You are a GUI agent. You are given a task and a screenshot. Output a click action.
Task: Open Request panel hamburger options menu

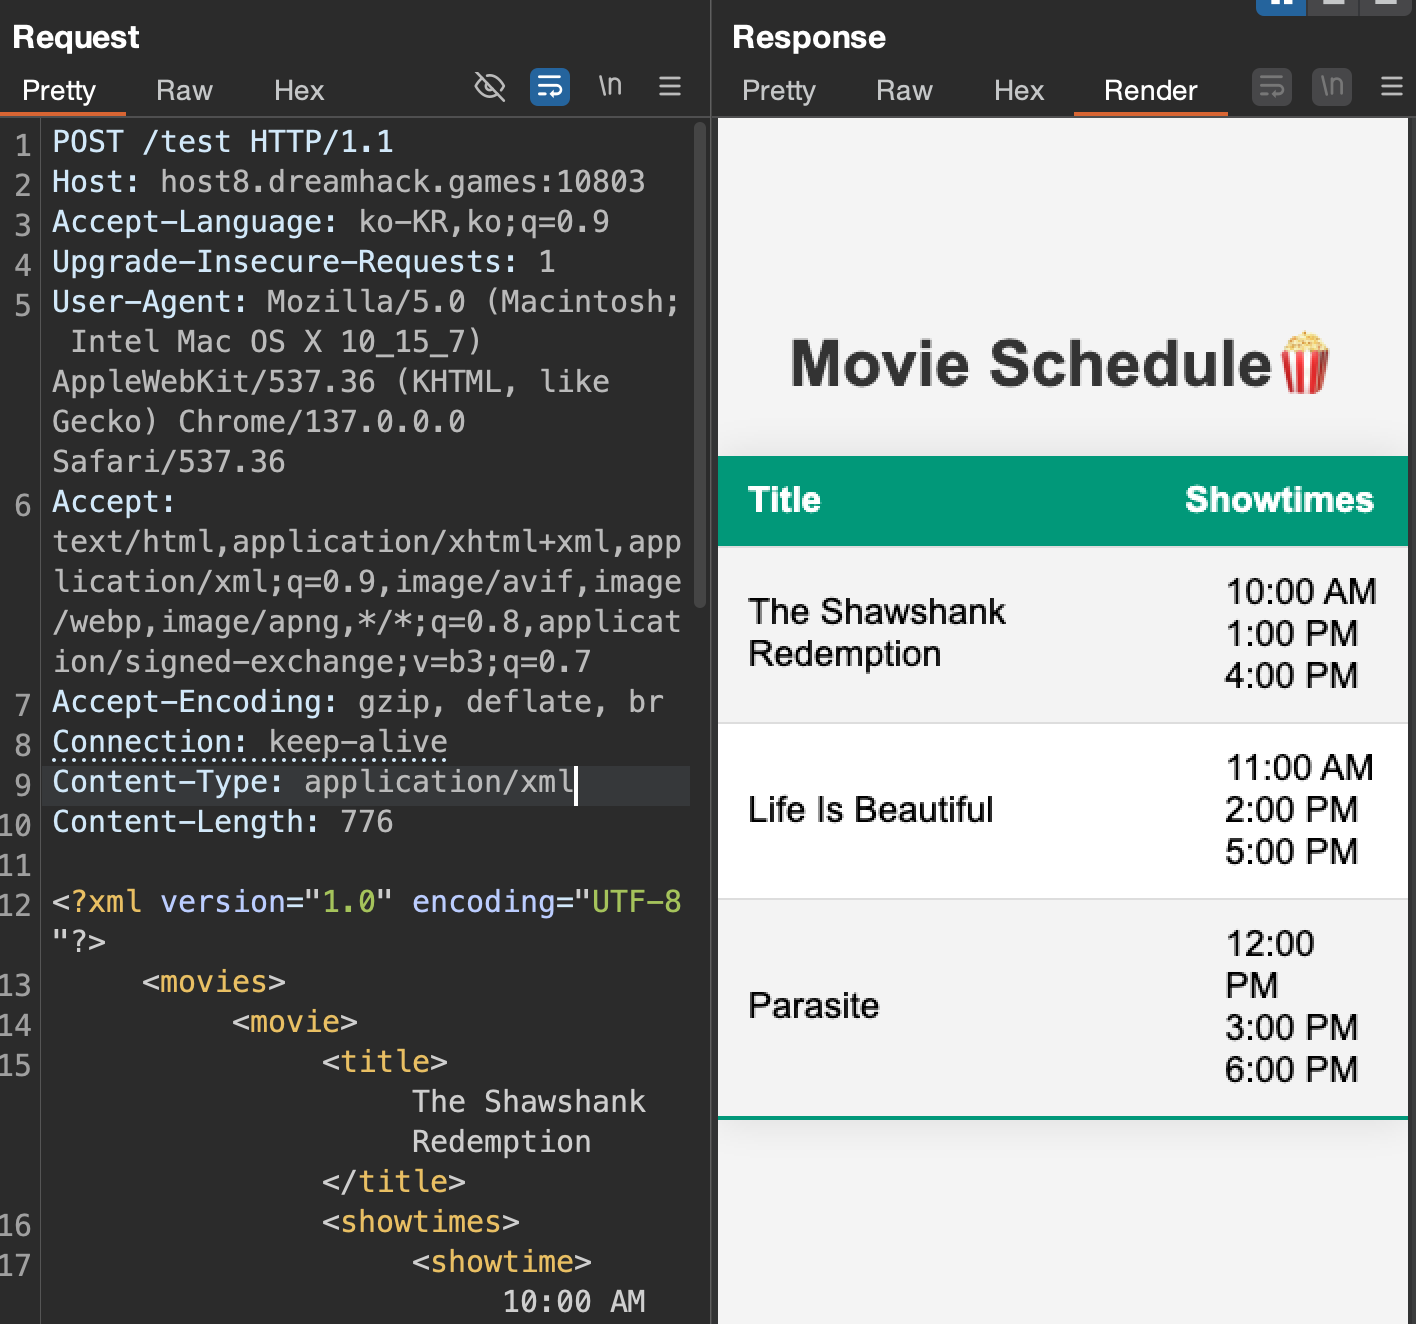[670, 87]
